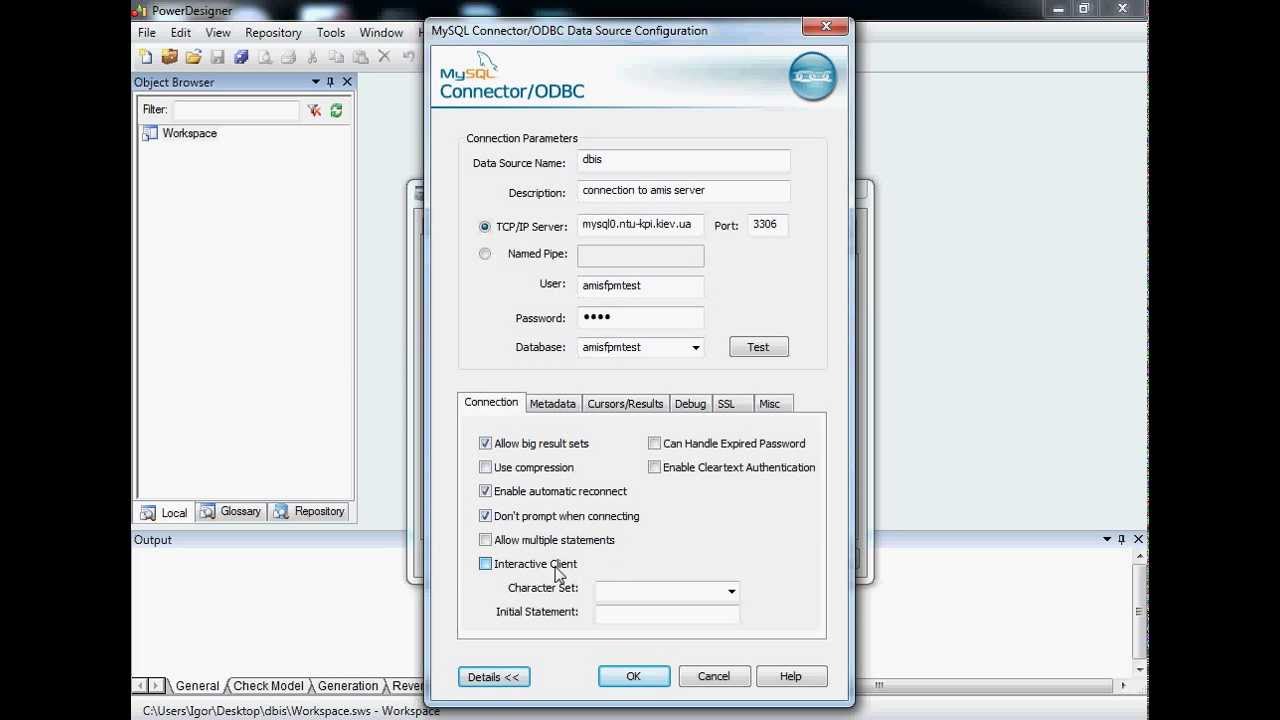Click the Save floppy toolbar icon
The image size is (1280, 720).
click(x=217, y=57)
